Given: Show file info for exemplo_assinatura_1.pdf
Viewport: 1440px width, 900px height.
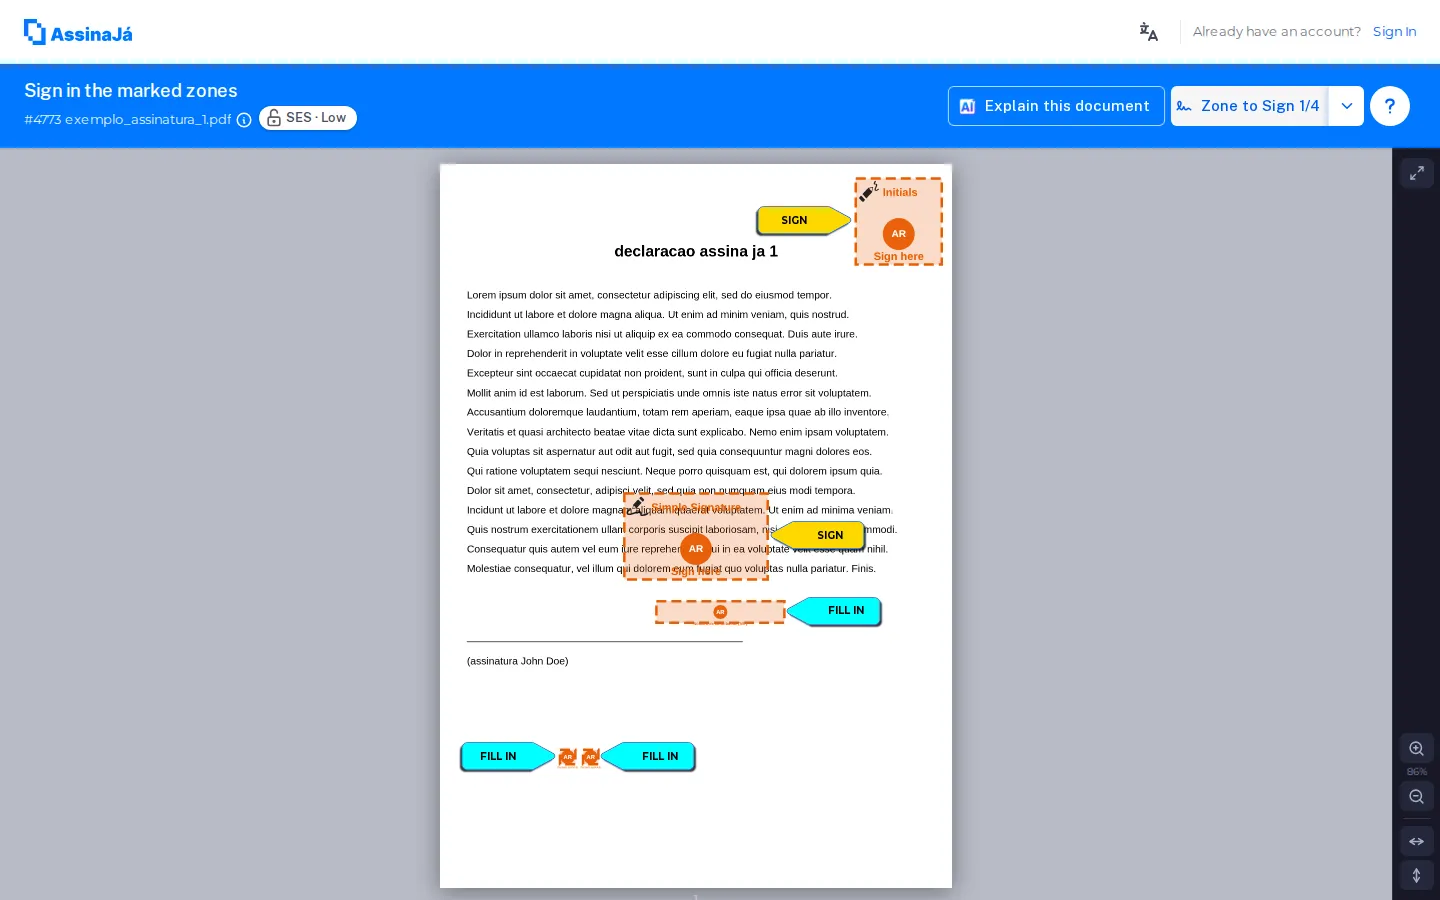Looking at the screenshot, I should [244, 120].
